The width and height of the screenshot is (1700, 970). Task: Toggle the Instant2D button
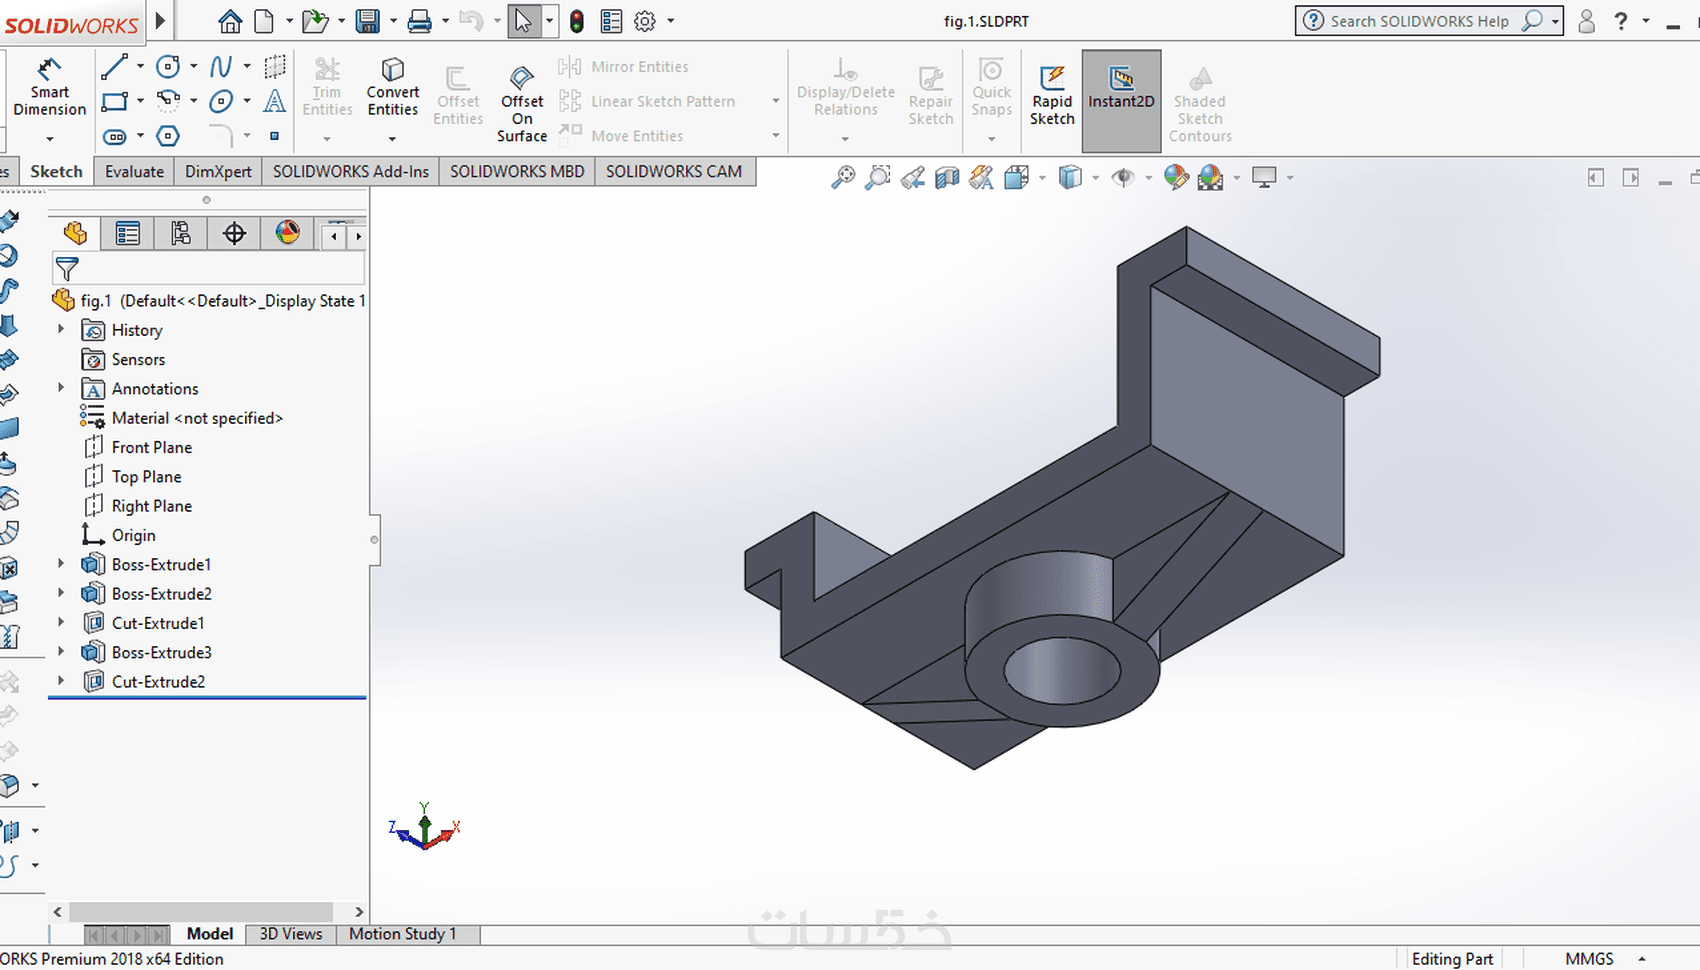point(1121,100)
